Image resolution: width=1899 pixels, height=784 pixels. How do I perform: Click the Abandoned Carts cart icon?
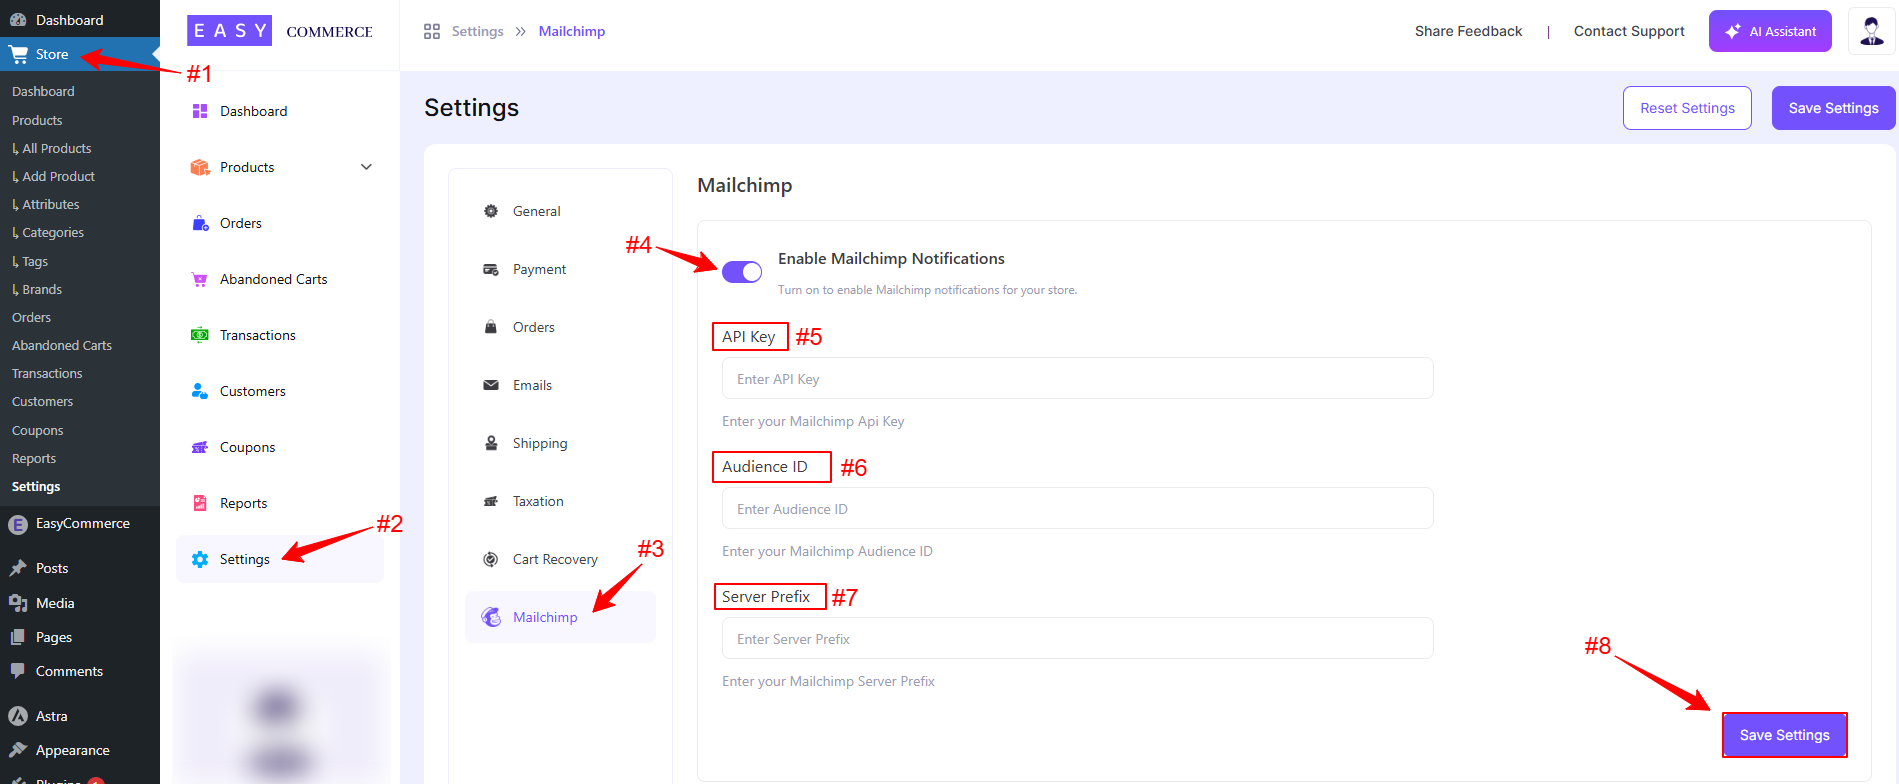coord(200,279)
